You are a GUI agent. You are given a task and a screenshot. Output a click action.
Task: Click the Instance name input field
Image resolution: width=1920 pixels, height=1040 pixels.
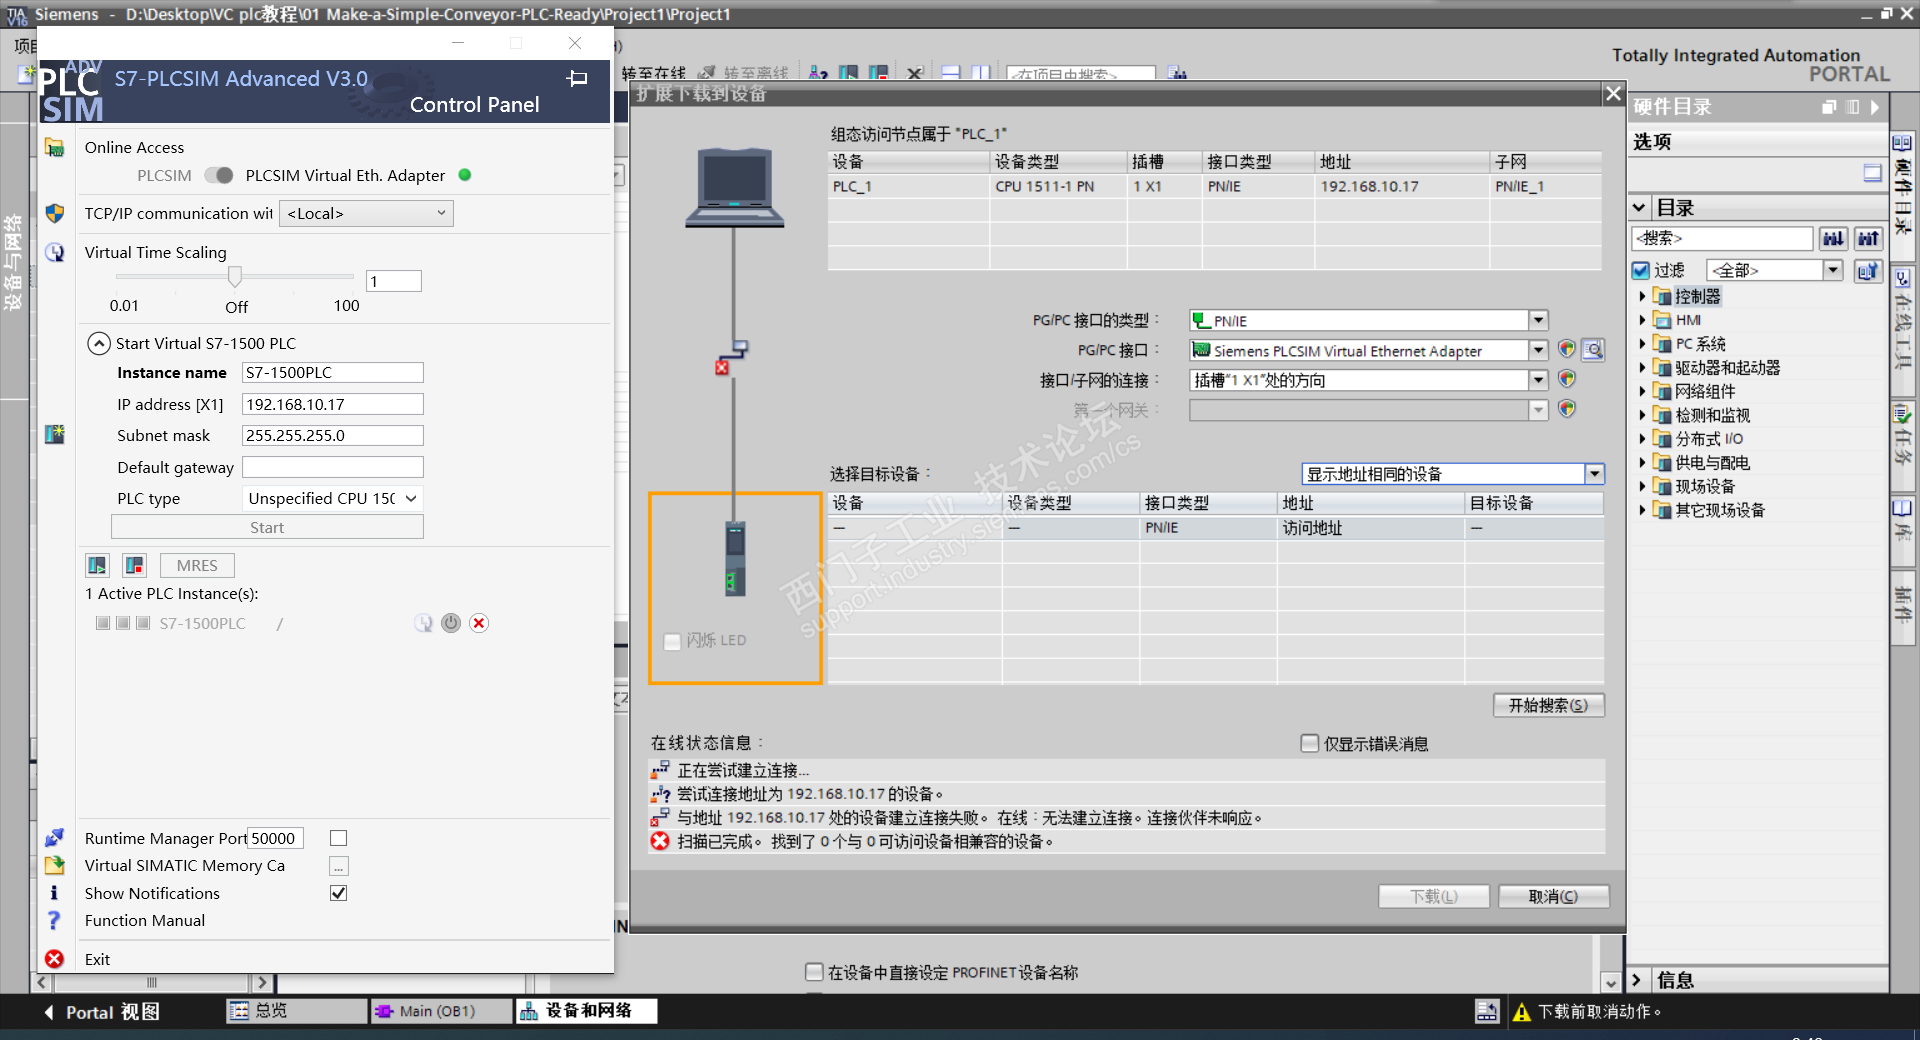333,372
